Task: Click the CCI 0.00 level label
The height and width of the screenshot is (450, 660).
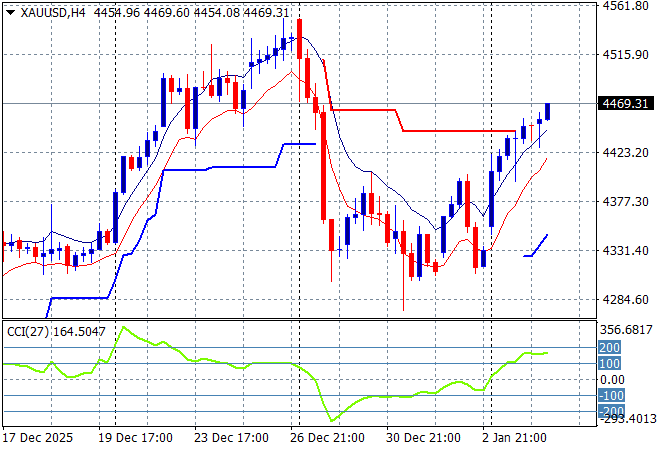Action: point(614,379)
